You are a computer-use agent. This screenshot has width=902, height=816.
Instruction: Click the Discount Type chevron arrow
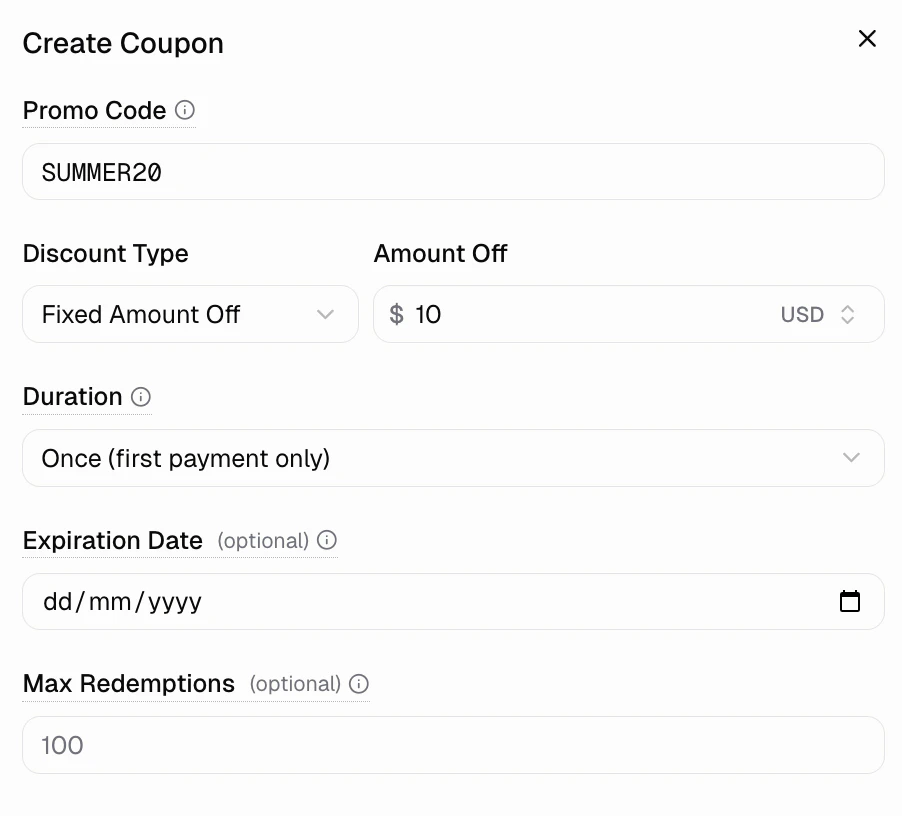tap(325, 314)
